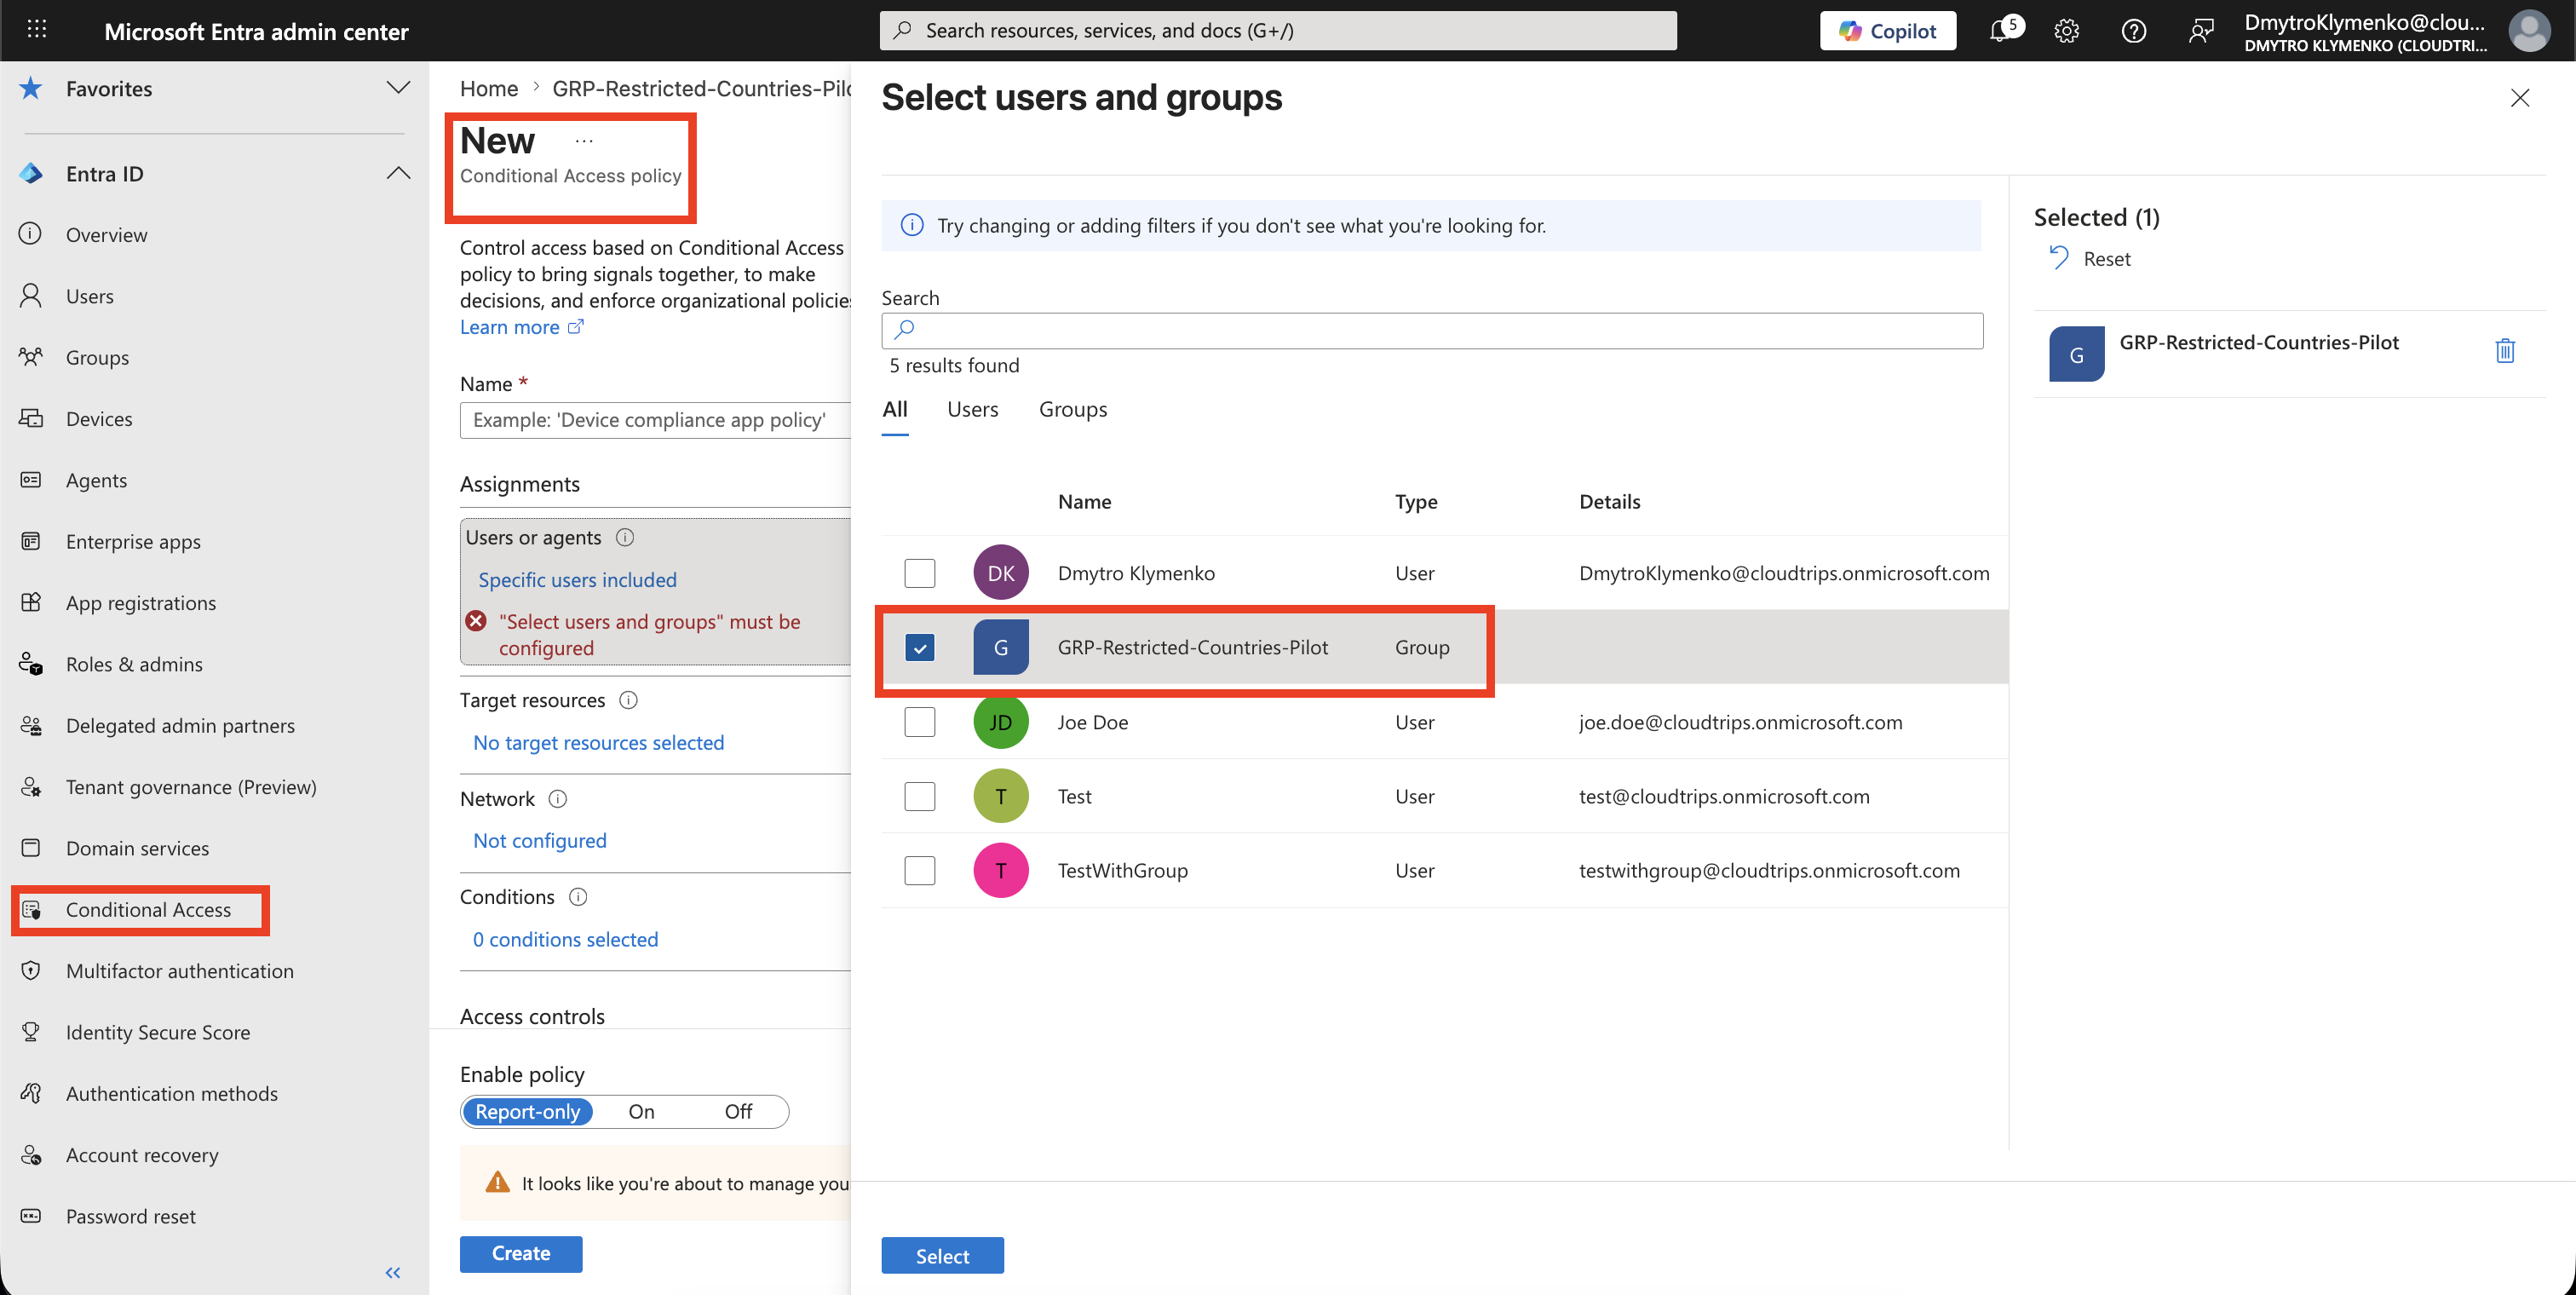Go to GRP-Restricted-Countries-Pilot breadcrumb
Screen dimensions: 2576x1295
(x=701, y=89)
